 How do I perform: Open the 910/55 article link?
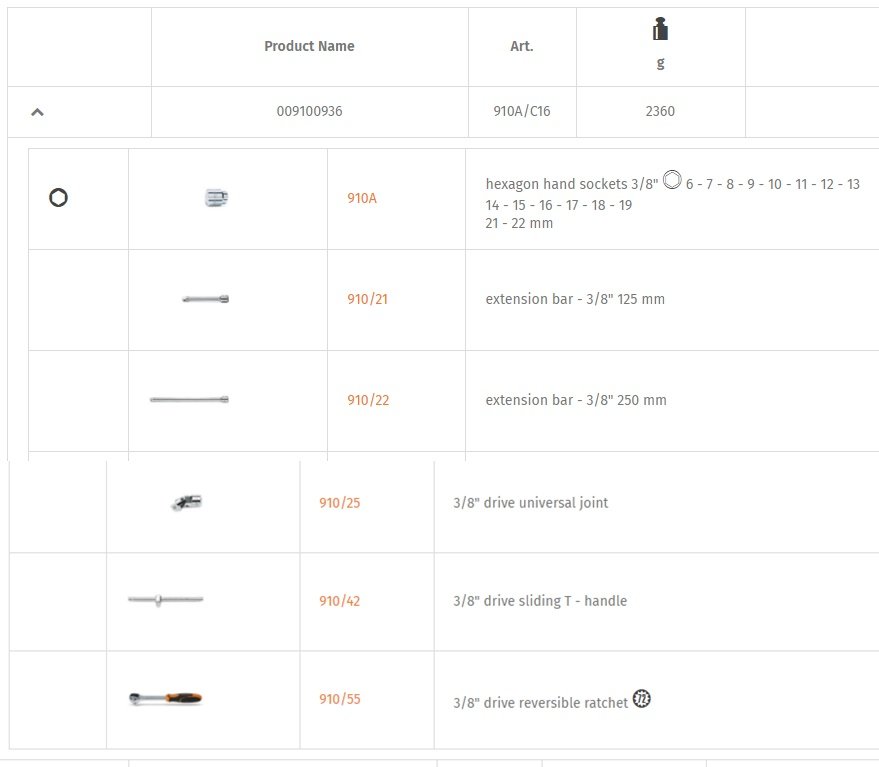click(340, 699)
